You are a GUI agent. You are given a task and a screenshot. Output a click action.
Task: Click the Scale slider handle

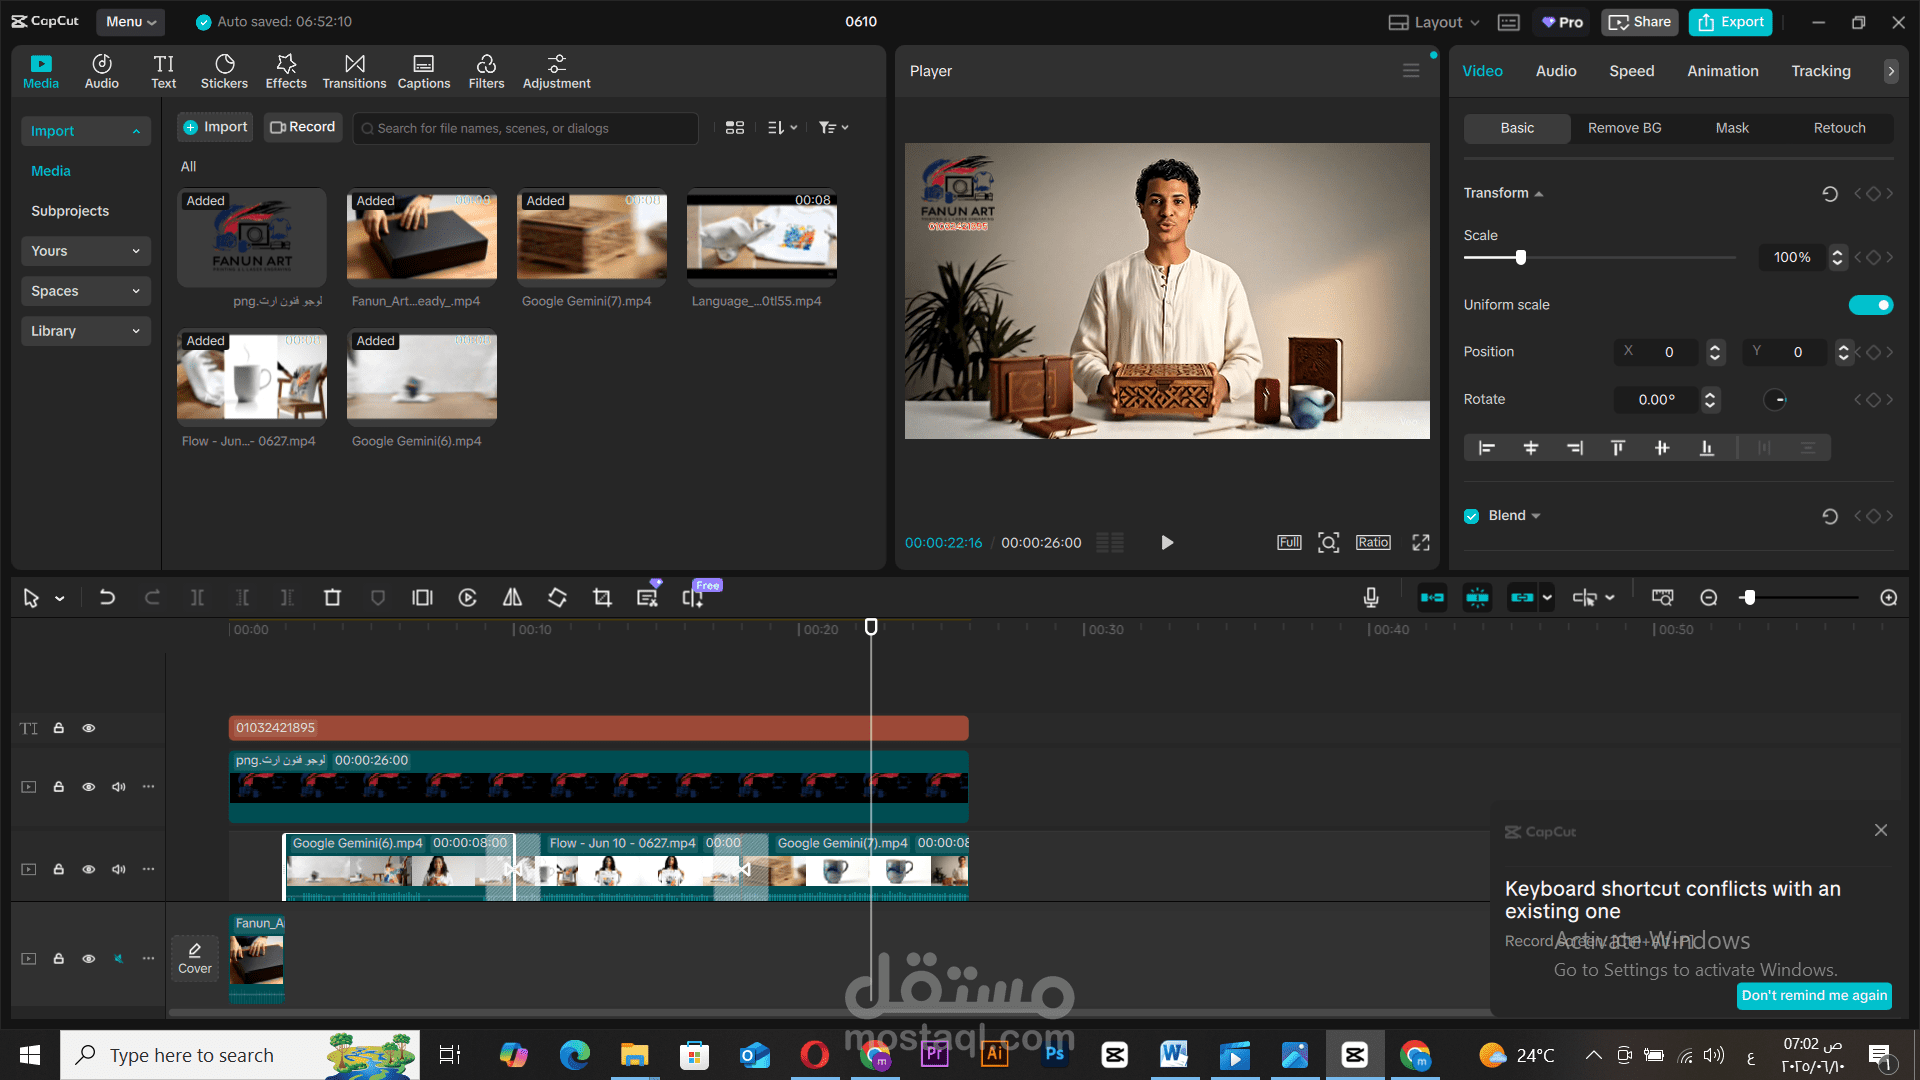tap(1521, 258)
